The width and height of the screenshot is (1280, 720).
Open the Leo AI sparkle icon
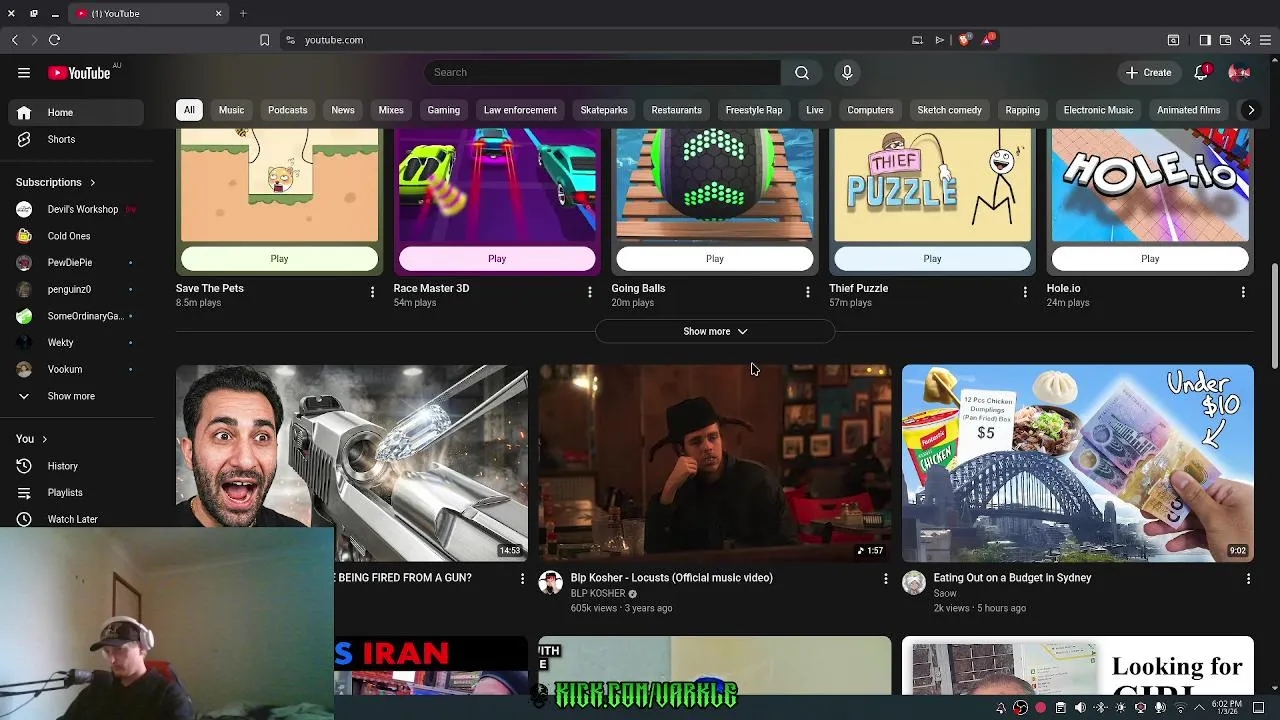pos(1245,40)
